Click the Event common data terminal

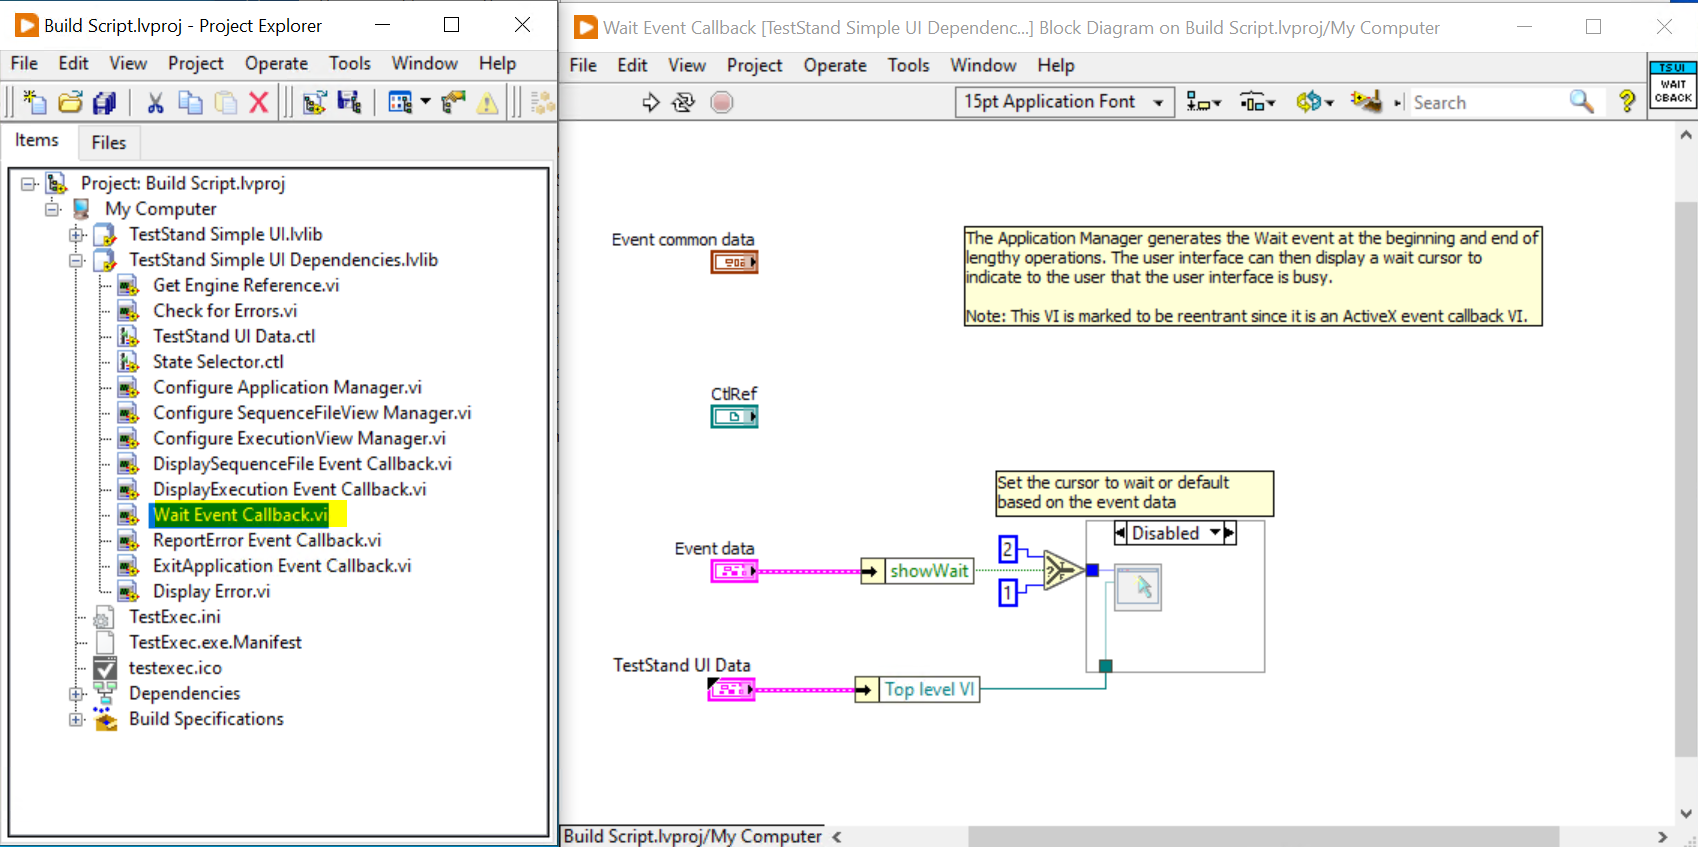[x=735, y=262]
